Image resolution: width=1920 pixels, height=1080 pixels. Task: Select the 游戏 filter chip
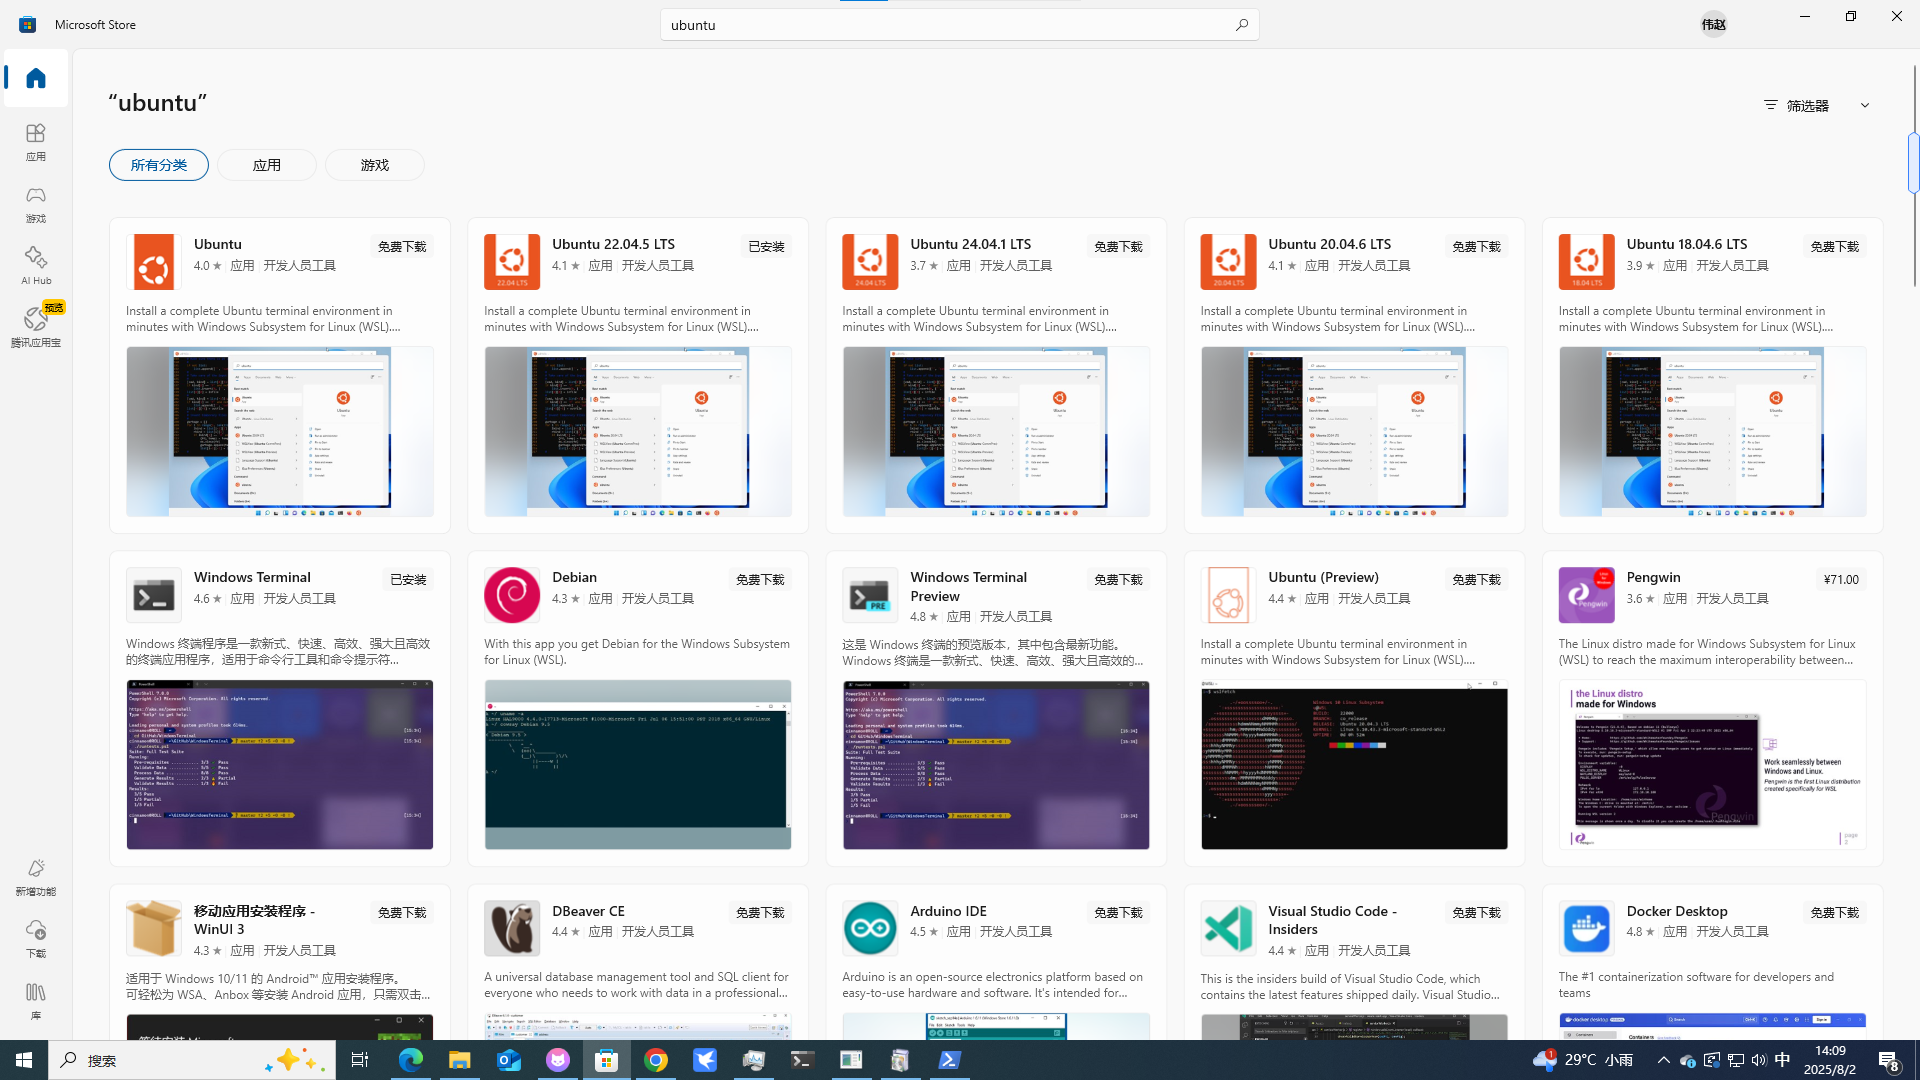(374, 164)
